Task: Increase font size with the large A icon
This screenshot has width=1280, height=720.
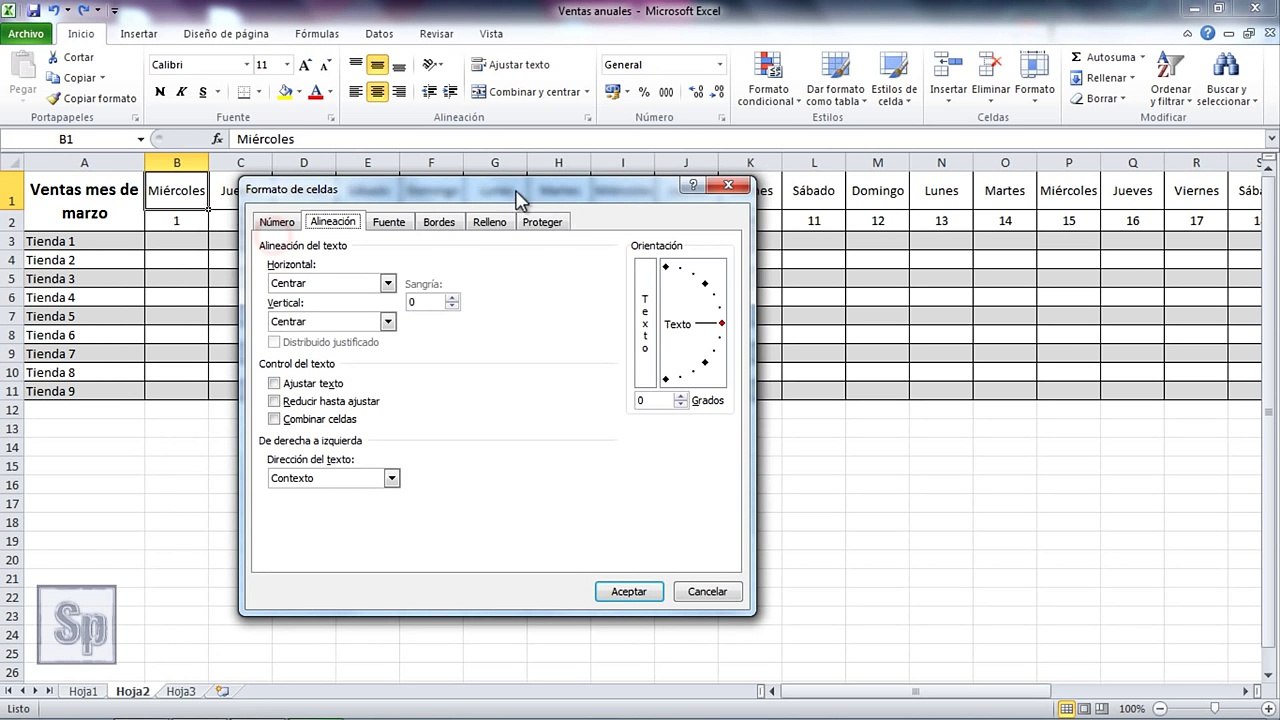Action: point(305,65)
